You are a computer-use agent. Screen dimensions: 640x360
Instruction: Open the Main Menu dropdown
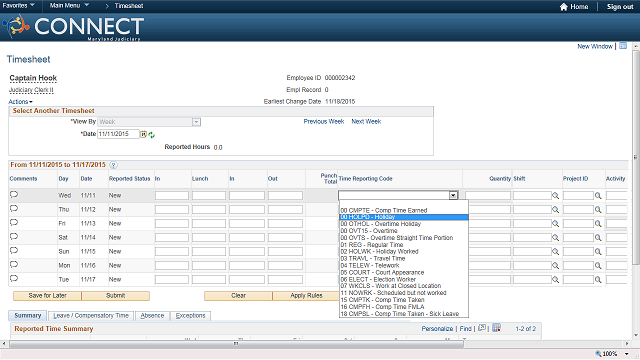tap(69, 6)
